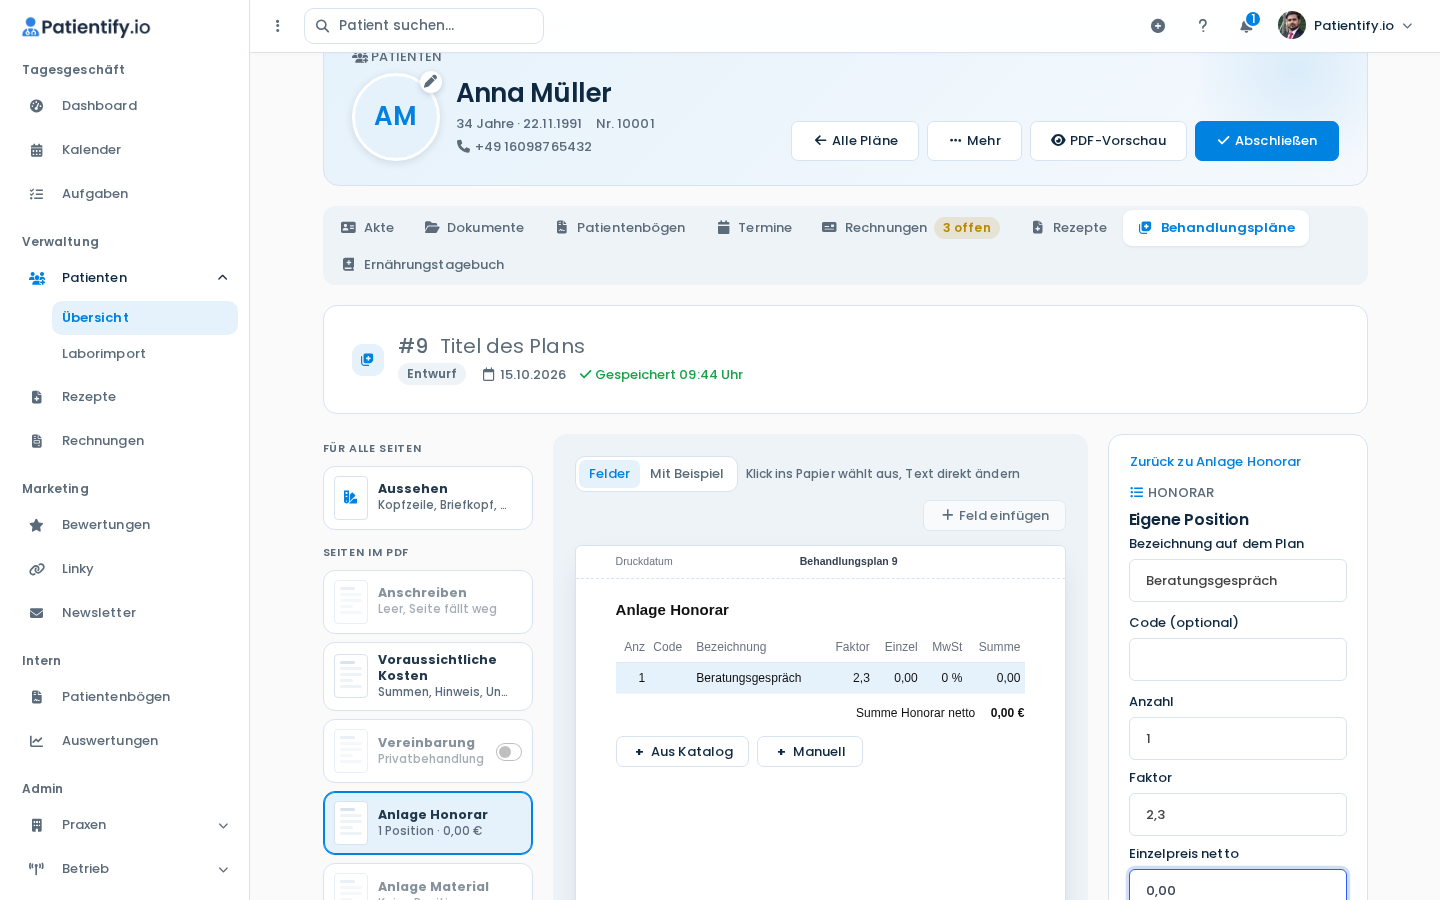Click the Abschließen button
The height and width of the screenshot is (900, 1440).
(x=1267, y=141)
